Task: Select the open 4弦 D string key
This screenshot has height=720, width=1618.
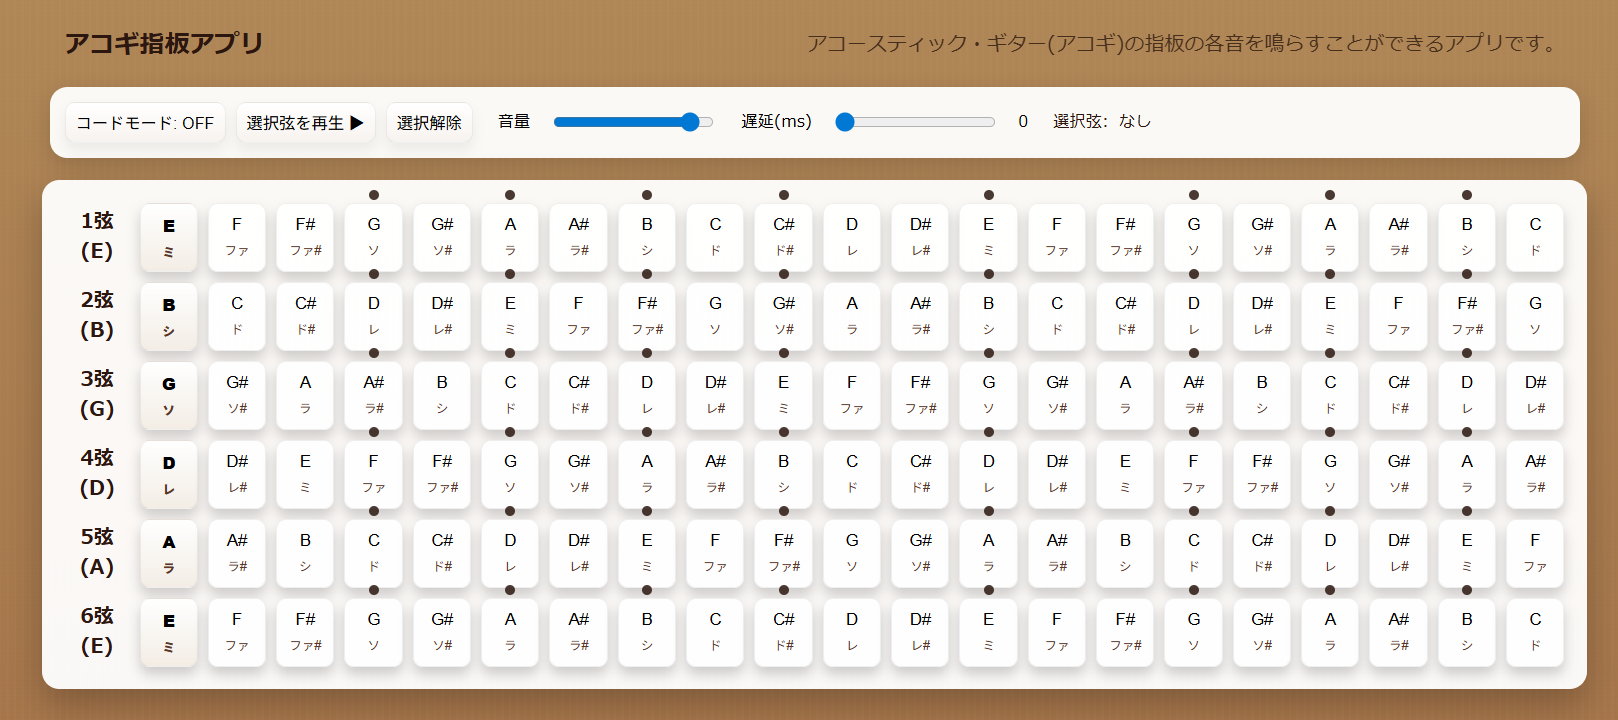Action: (x=169, y=475)
